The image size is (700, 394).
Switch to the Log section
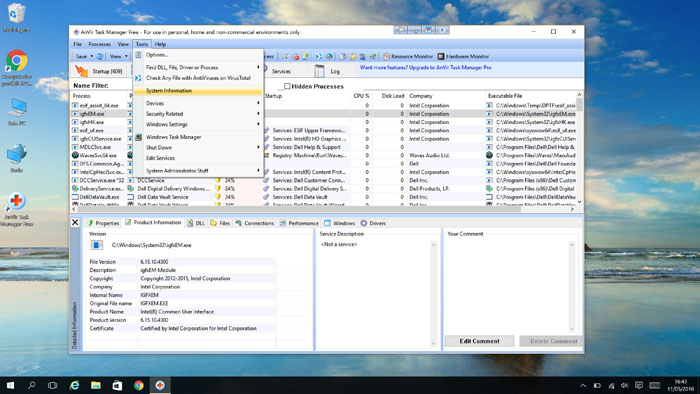(328, 71)
